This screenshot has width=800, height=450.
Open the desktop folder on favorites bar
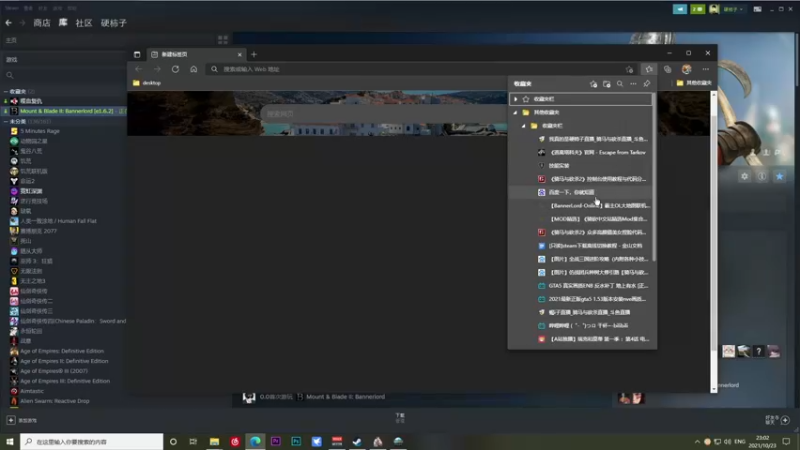pos(147,83)
